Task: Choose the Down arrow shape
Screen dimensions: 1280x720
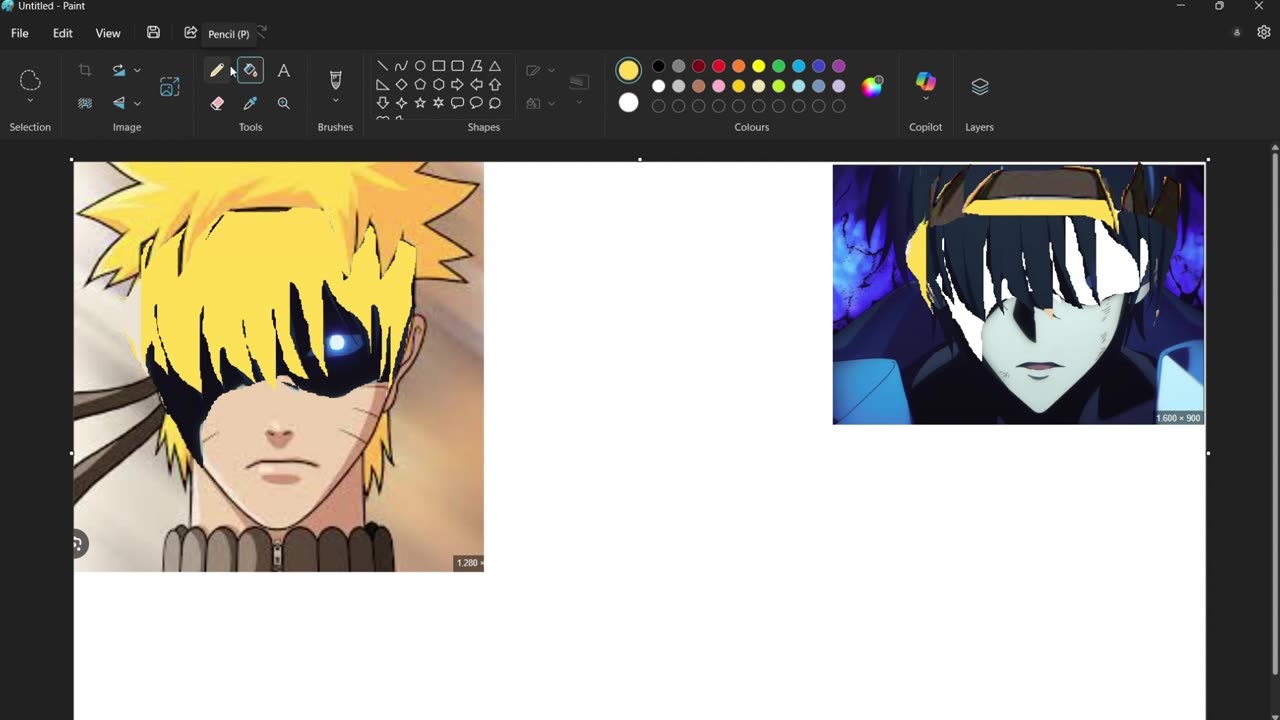Action: pyautogui.click(x=383, y=103)
